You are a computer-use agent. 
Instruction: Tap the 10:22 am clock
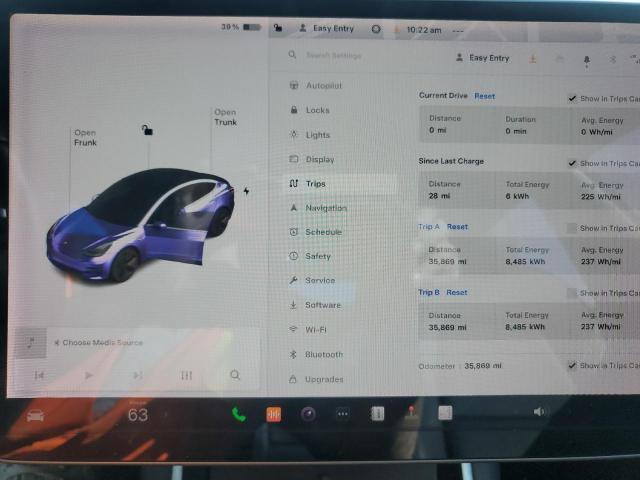[424, 30]
